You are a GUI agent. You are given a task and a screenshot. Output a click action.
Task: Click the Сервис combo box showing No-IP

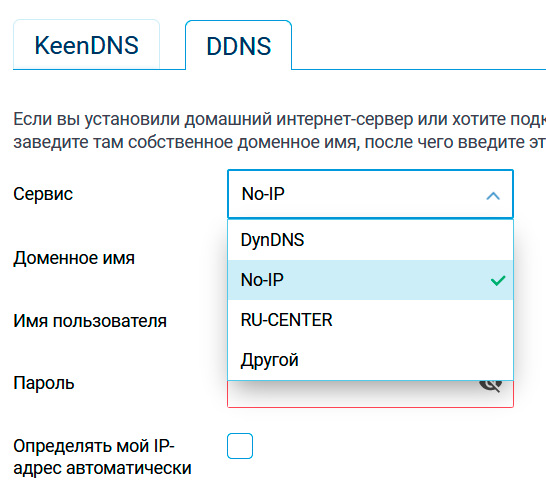click(370, 194)
